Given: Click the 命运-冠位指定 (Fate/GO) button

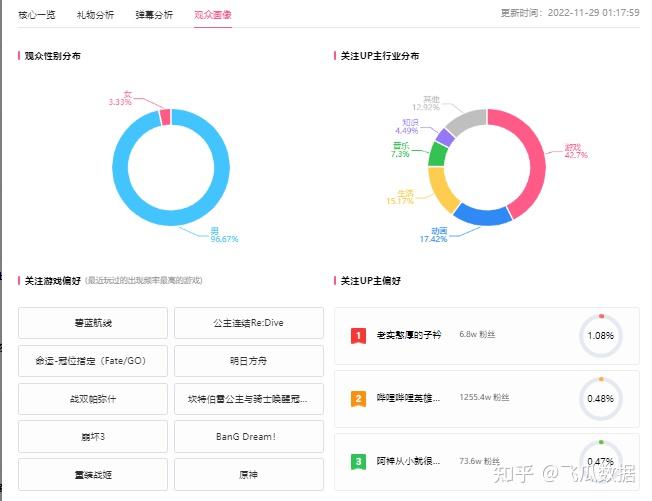Looking at the screenshot, I should point(93,361).
